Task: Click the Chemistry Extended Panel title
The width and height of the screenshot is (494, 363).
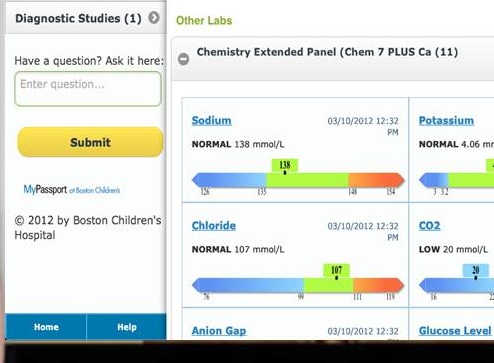Action: point(327,52)
